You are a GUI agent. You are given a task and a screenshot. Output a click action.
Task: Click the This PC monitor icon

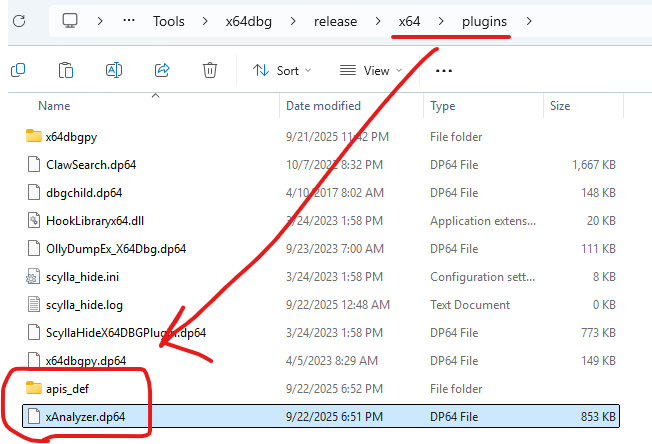click(x=70, y=20)
